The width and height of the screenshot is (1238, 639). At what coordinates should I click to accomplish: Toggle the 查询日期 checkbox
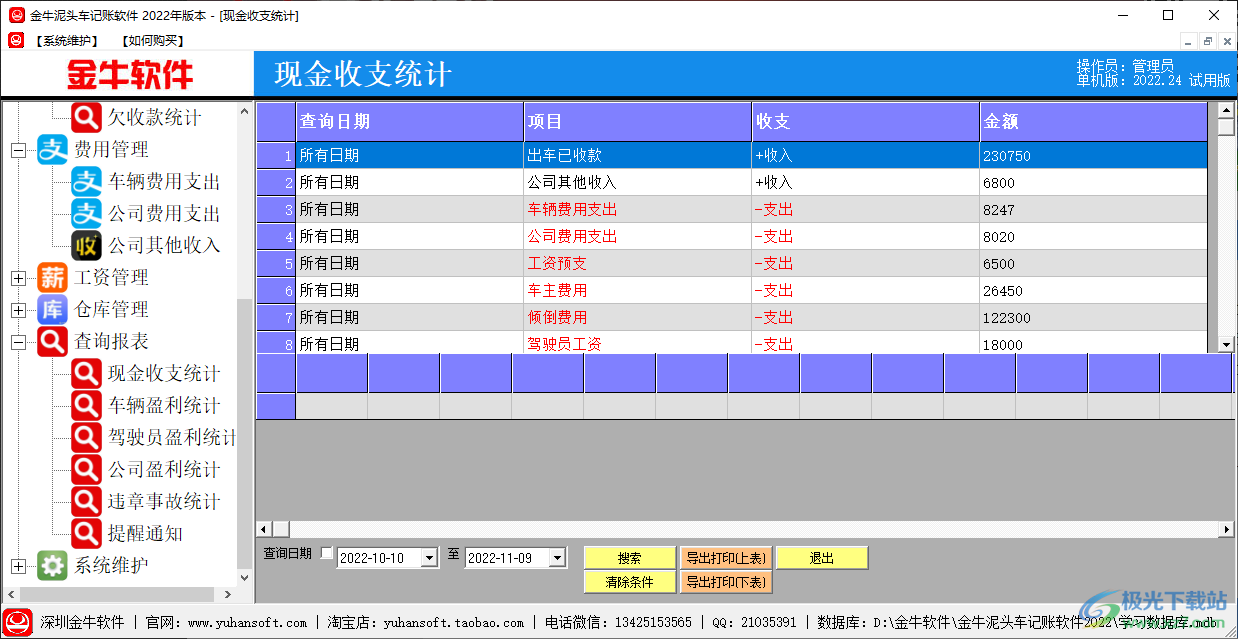327,554
